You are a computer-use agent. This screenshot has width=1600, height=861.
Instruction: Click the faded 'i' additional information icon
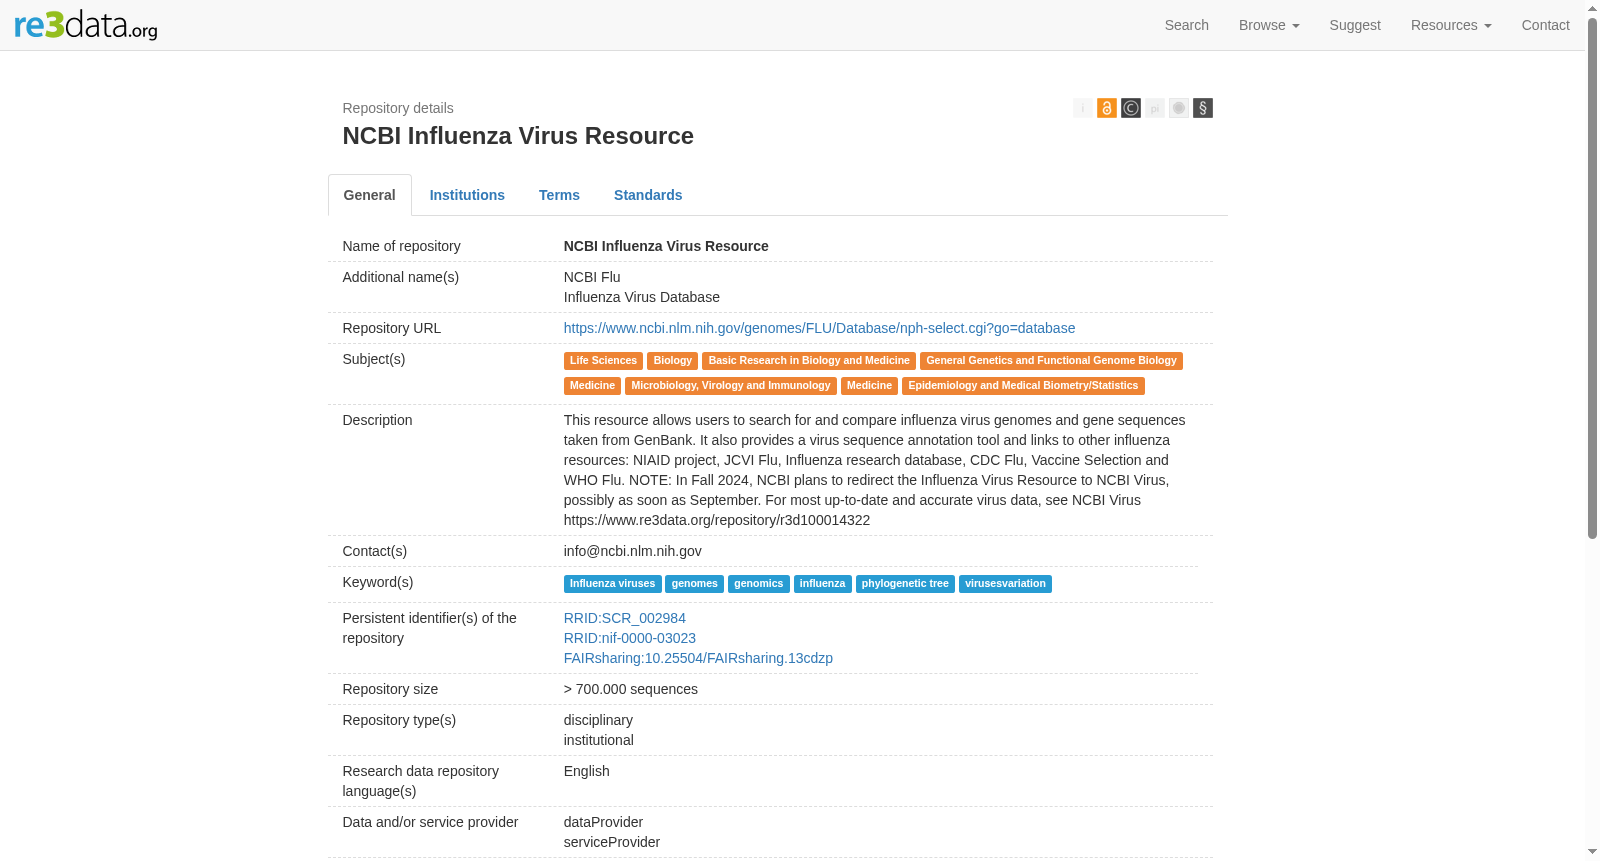(1082, 108)
